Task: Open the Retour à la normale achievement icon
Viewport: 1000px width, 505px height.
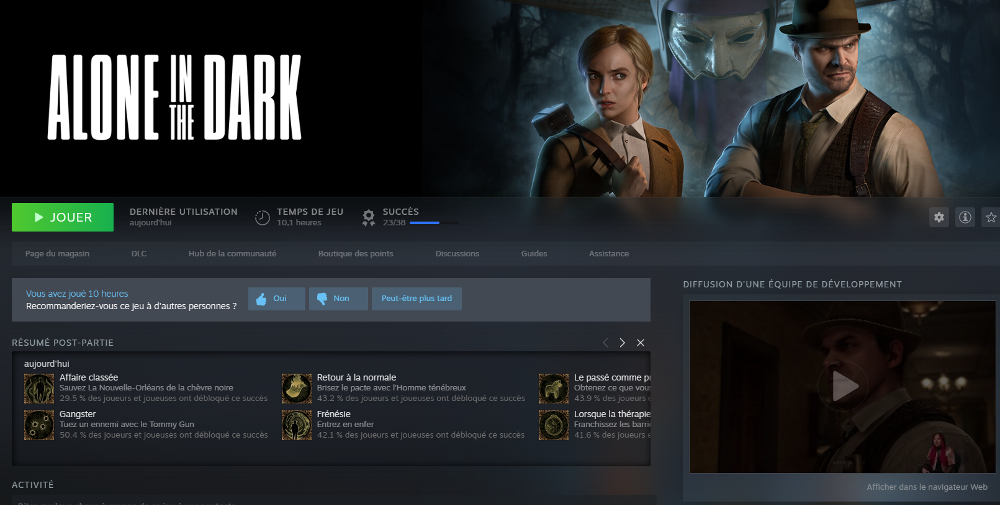Action: click(297, 388)
